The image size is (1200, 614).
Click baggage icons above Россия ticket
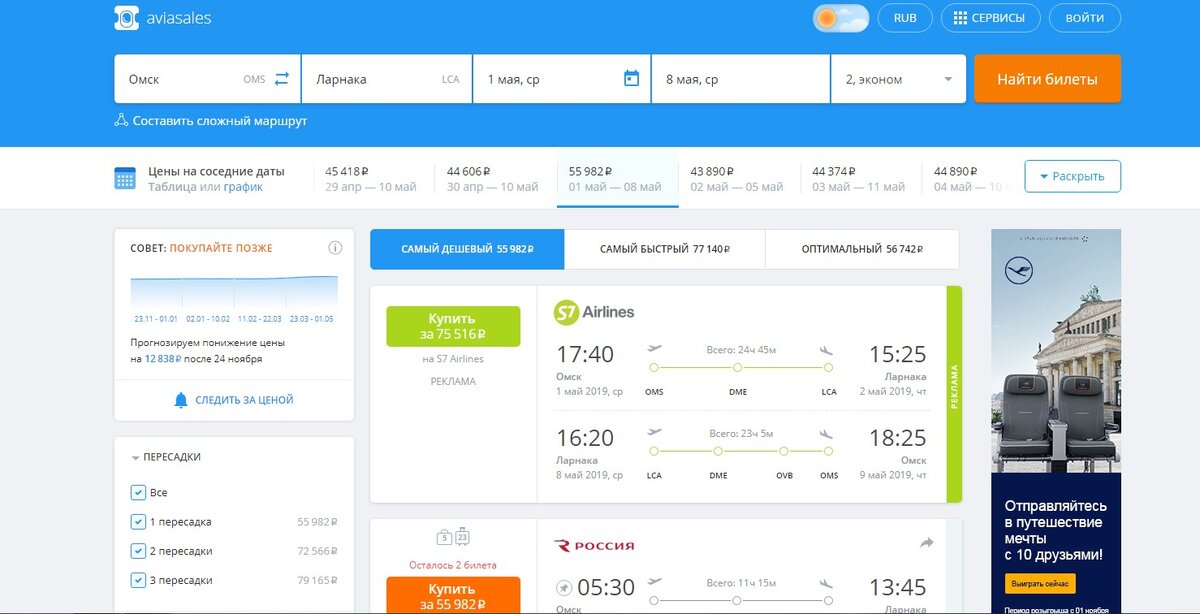453,537
